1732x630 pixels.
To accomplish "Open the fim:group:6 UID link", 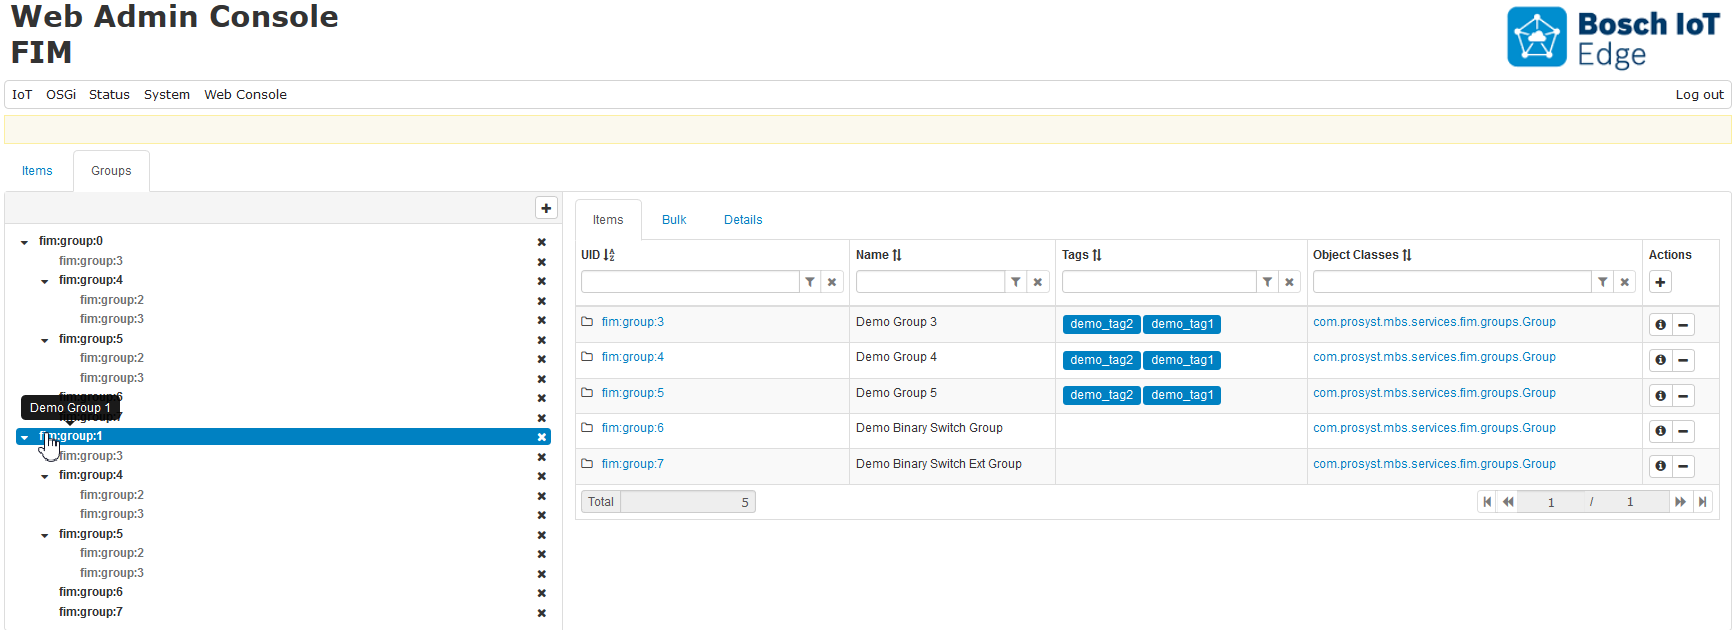I will (632, 428).
